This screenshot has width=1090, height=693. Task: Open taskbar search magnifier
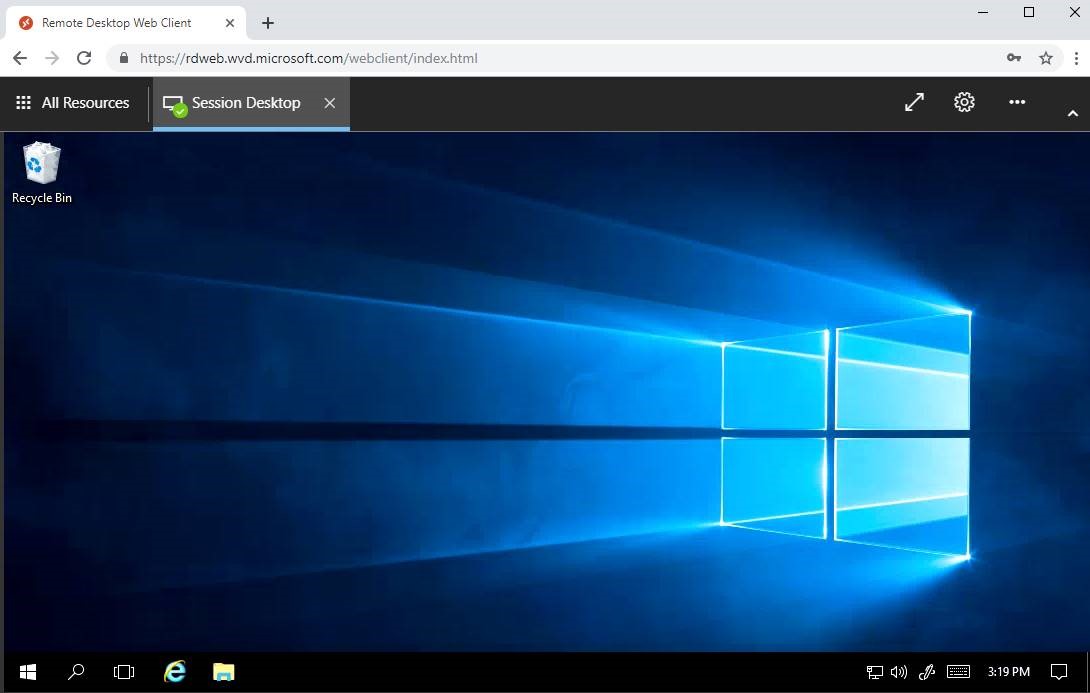(x=76, y=671)
